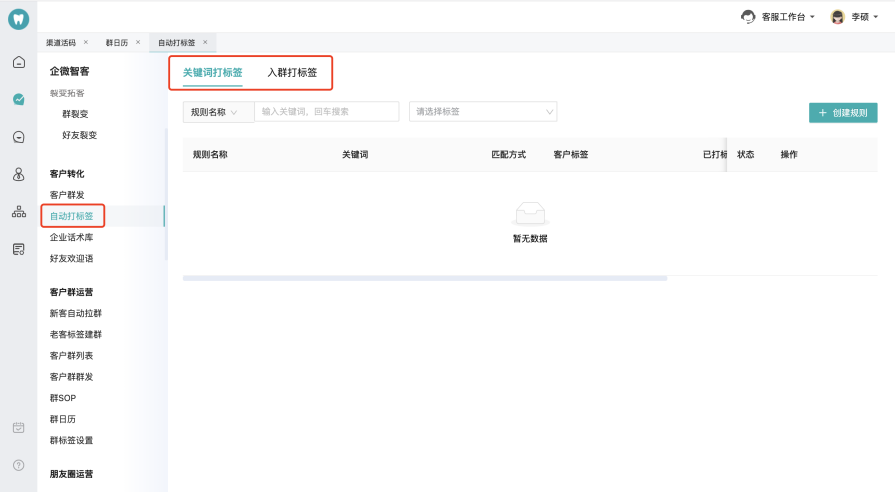Click the document list icon in left rail

(18, 249)
